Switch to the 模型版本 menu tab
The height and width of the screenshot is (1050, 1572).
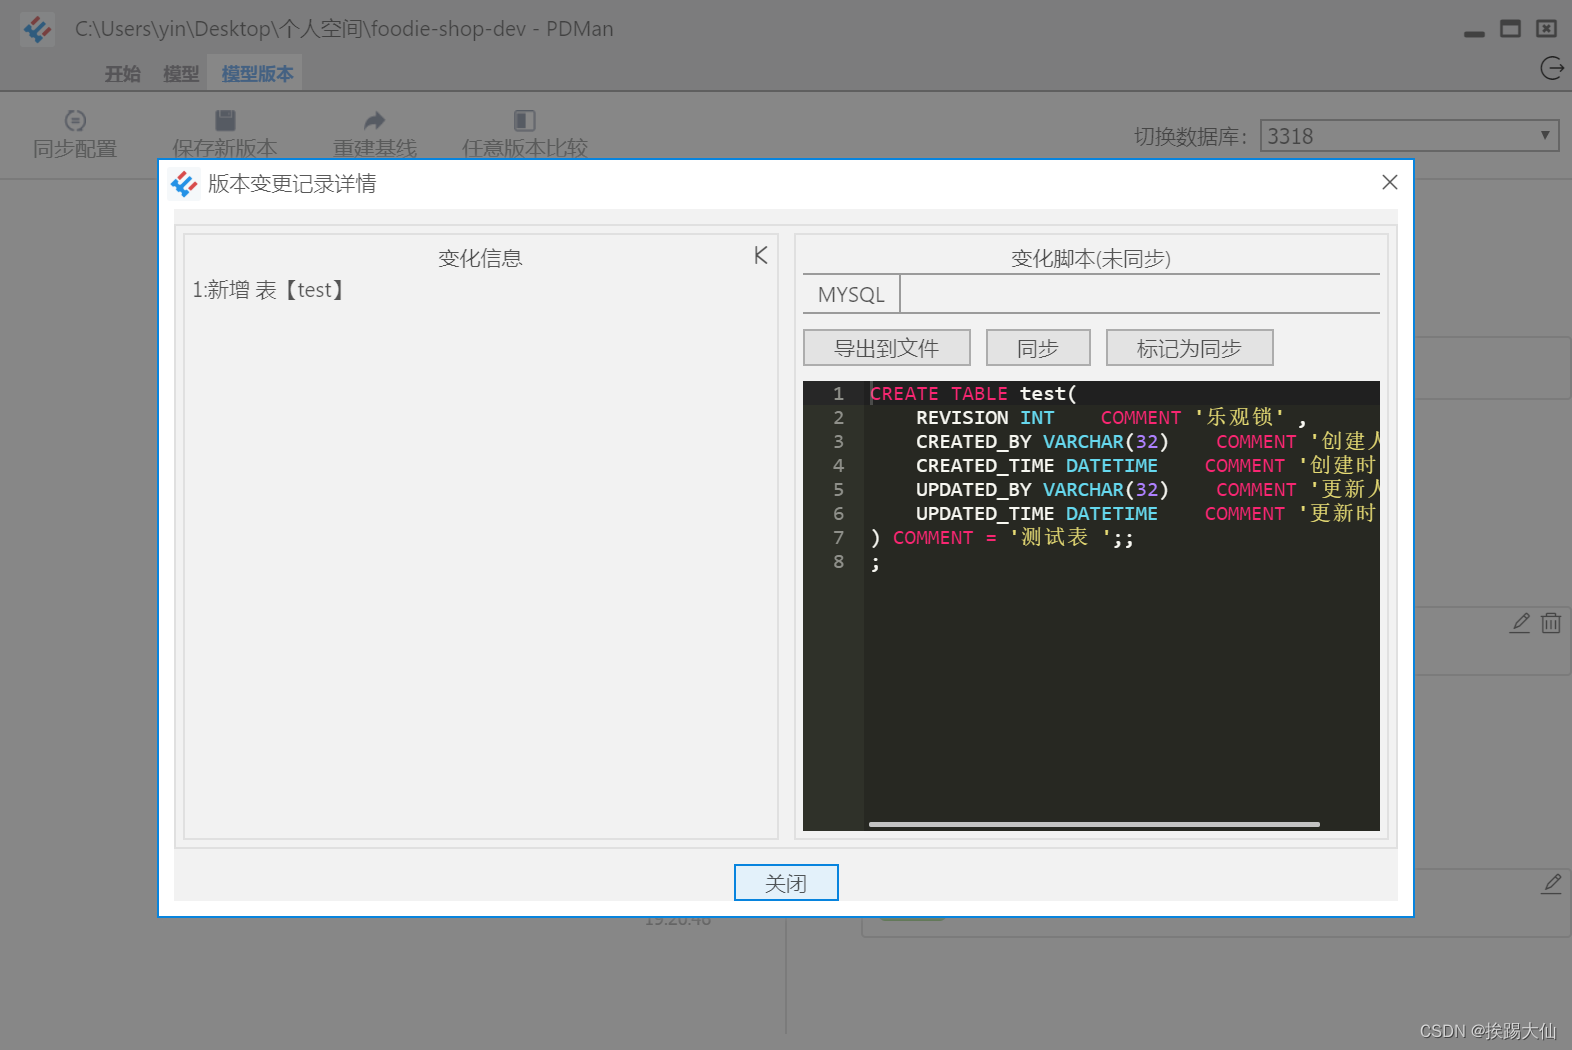[257, 74]
